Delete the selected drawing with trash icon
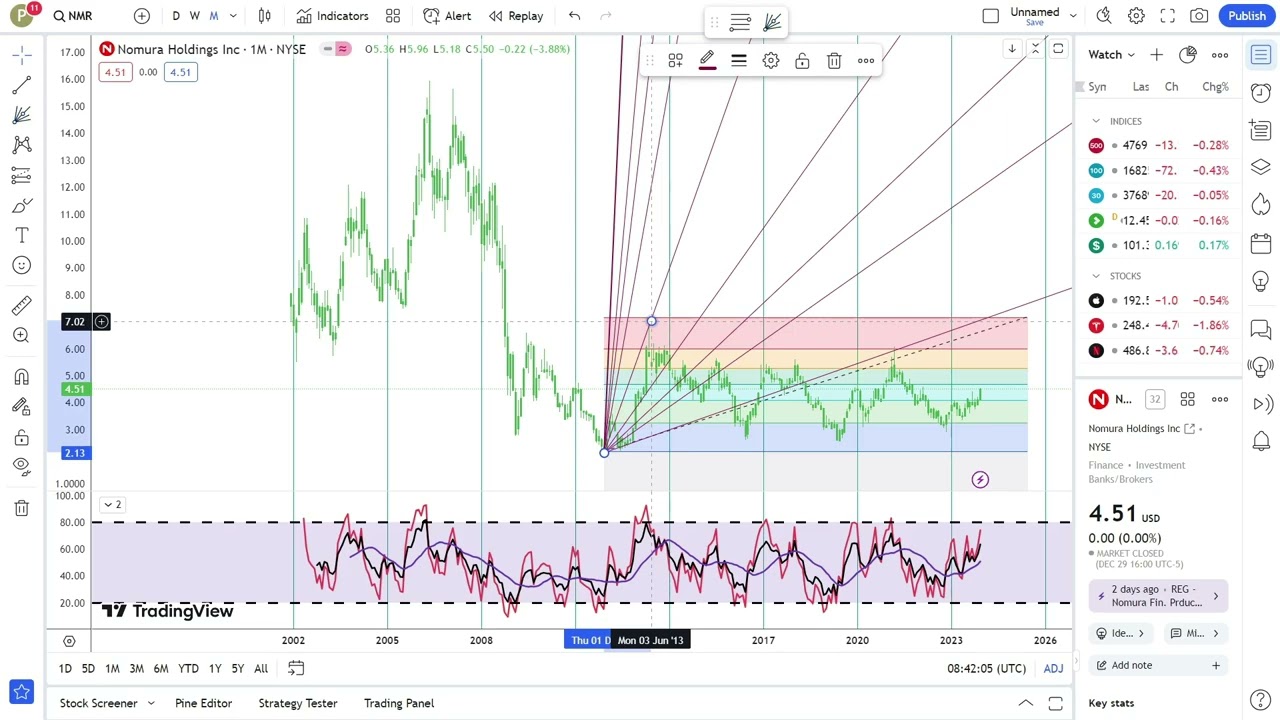This screenshot has height=720, width=1280. [x=834, y=61]
